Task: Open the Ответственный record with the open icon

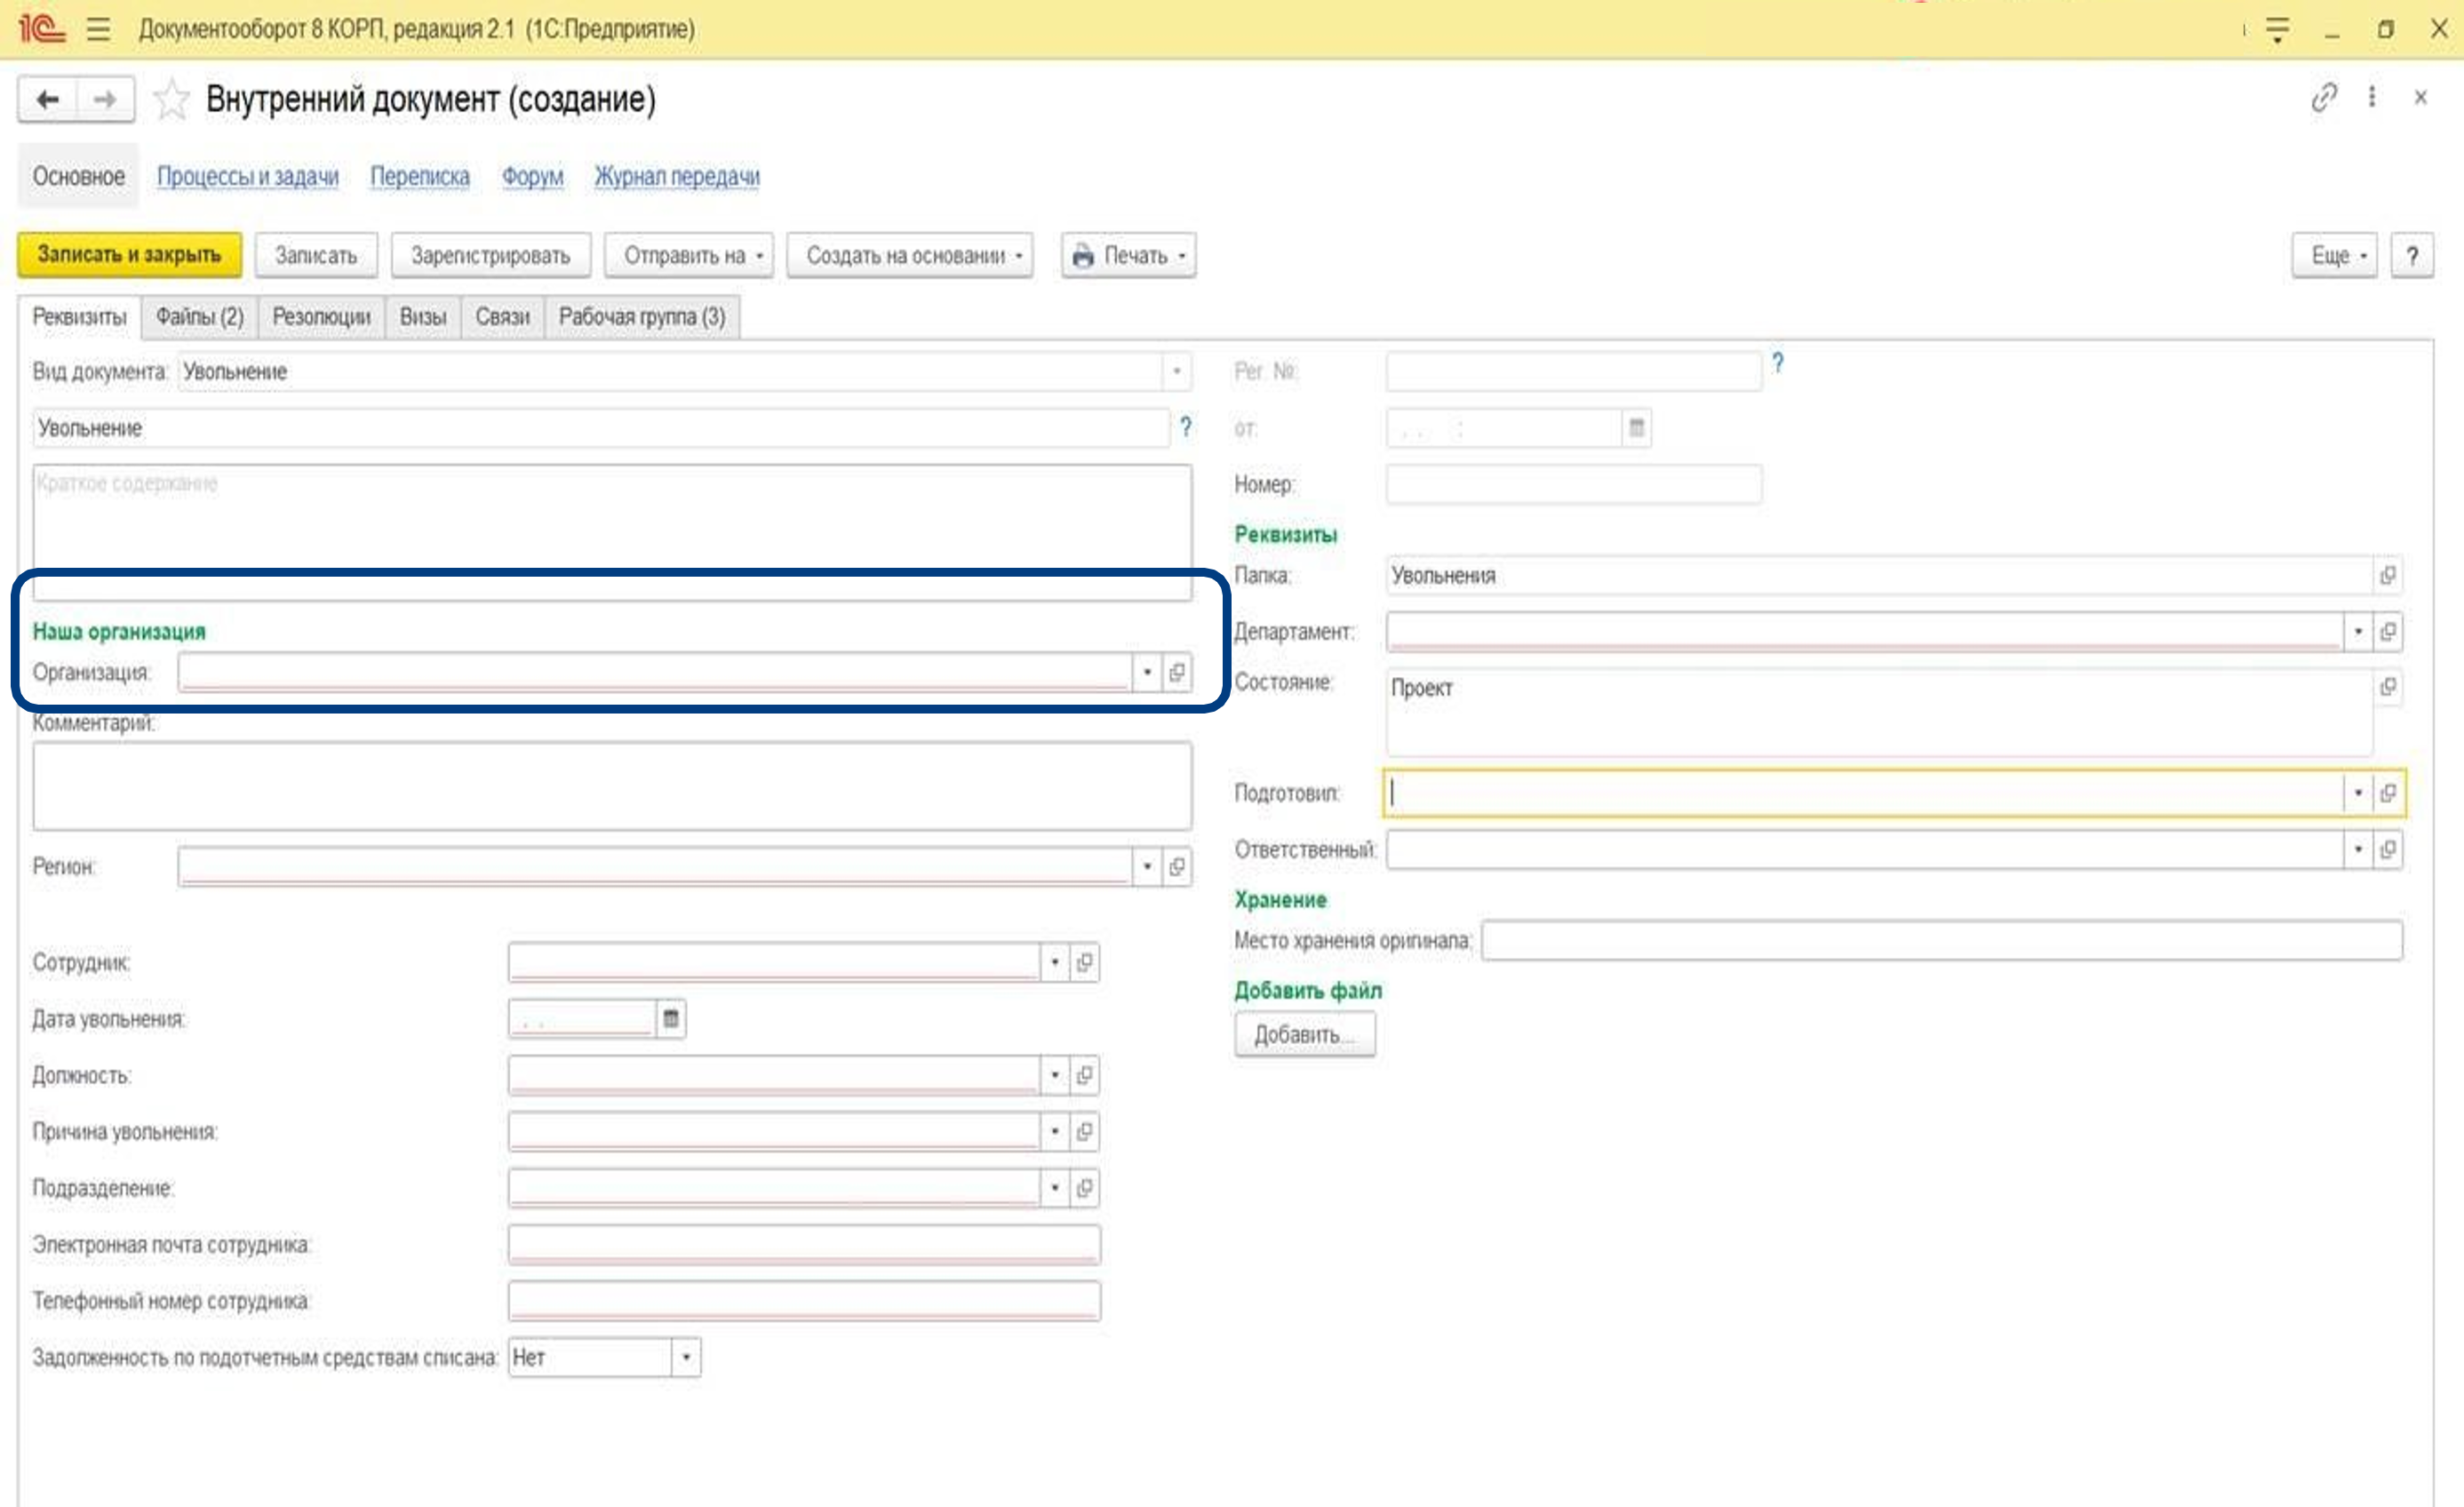Action: tap(2388, 849)
